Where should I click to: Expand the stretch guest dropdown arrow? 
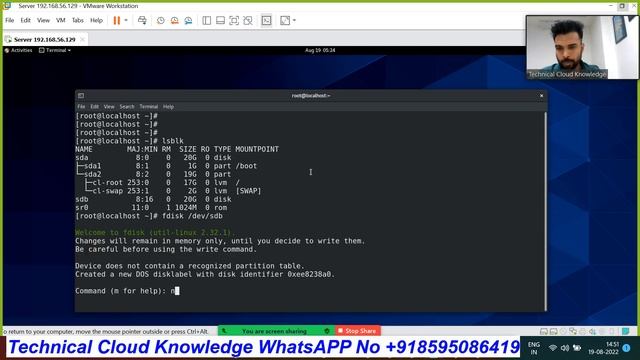point(294,20)
